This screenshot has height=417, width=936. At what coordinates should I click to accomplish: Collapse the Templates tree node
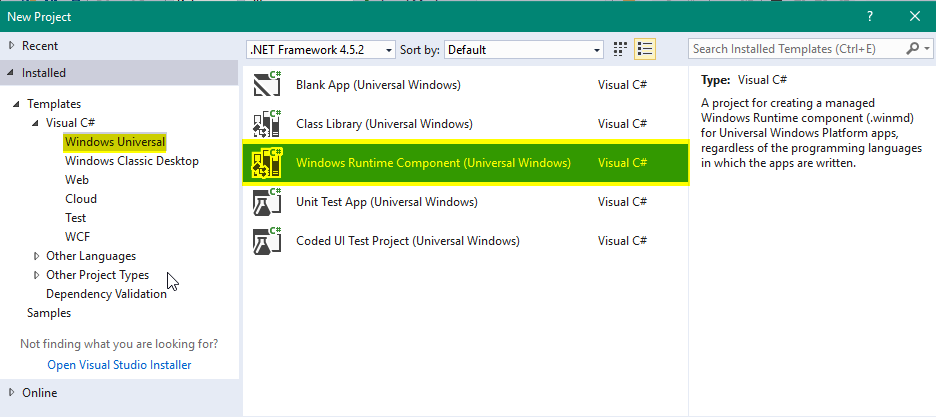pos(16,104)
